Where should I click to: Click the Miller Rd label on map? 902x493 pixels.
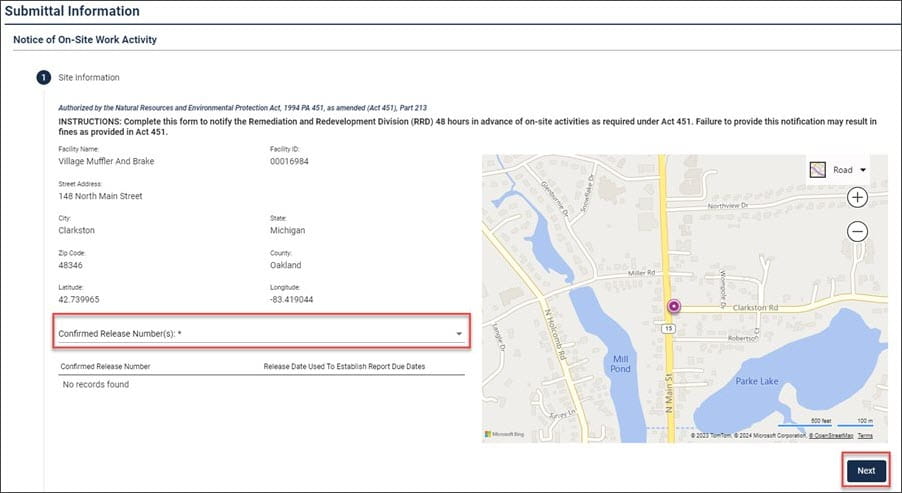(x=641, y=273)
